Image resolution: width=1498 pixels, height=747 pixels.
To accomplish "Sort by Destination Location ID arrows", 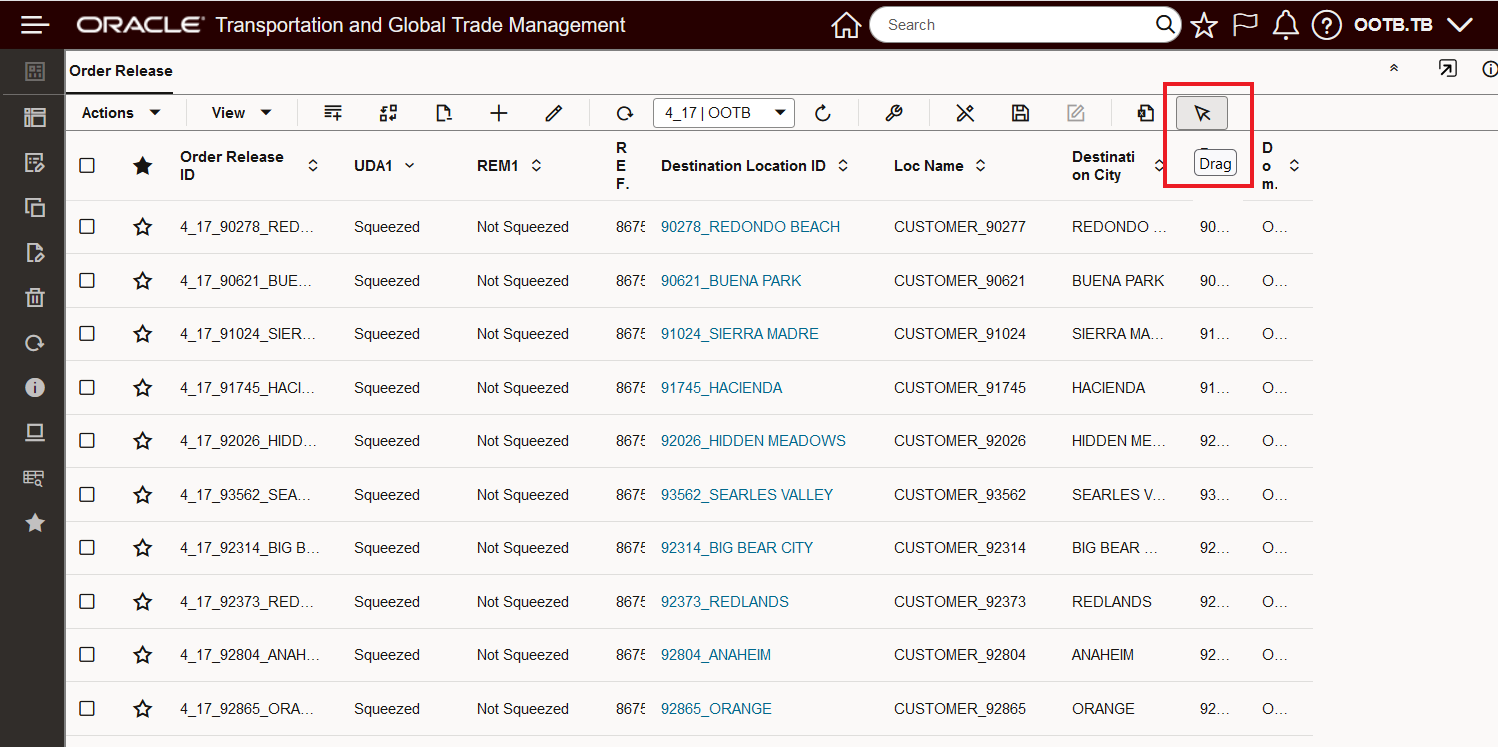I will click(843, 166).
